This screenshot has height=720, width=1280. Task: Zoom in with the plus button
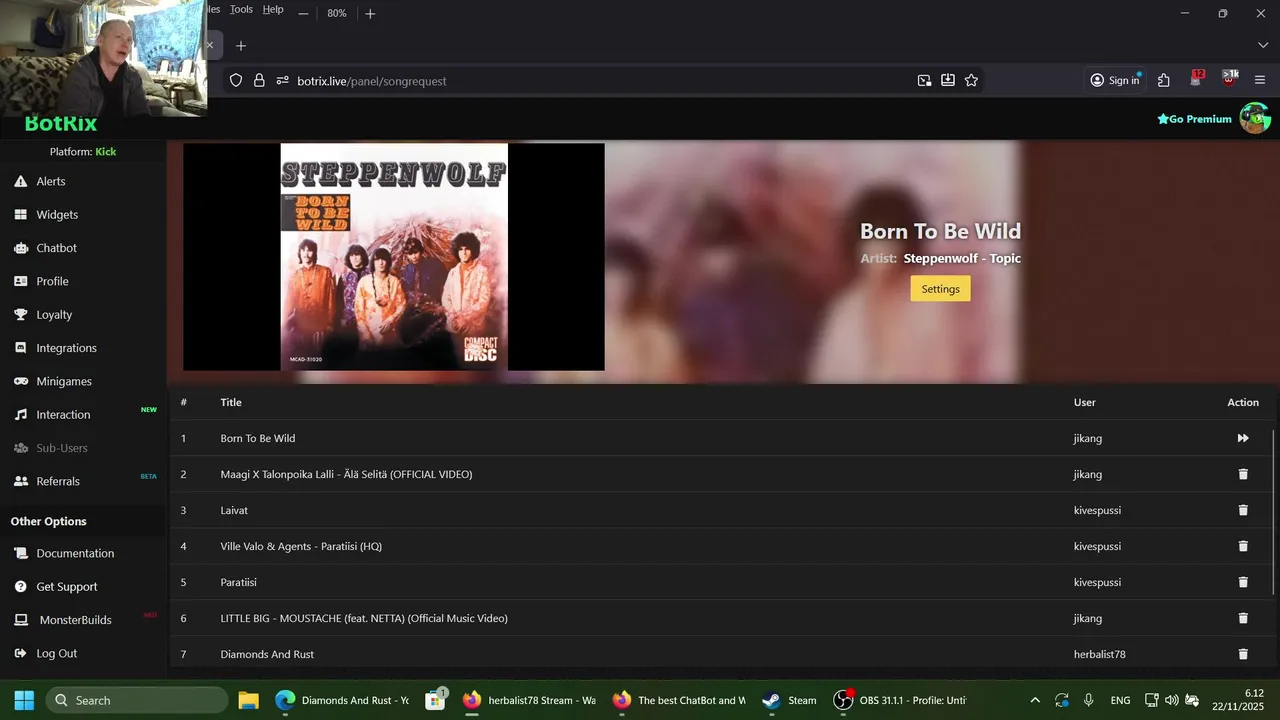370,13
